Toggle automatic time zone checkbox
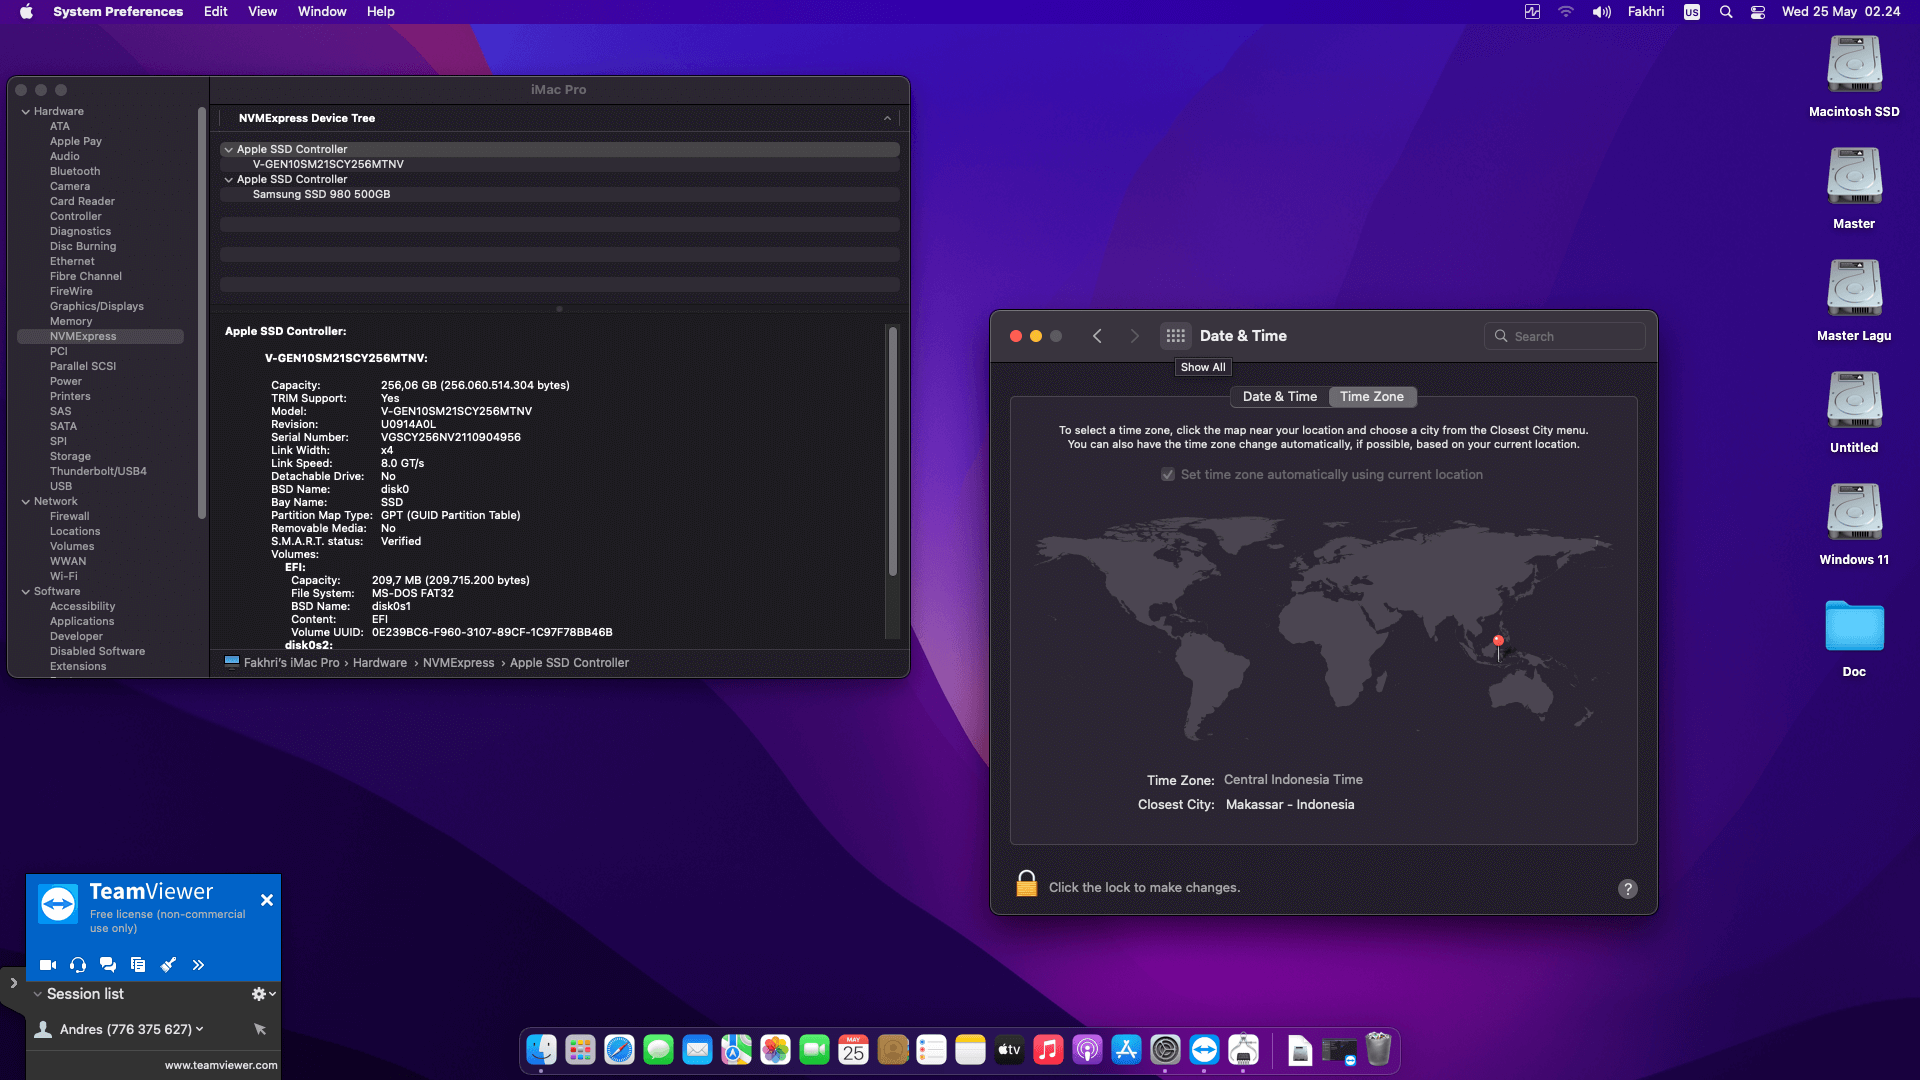1920x1080 pixels. (1167, 474)
